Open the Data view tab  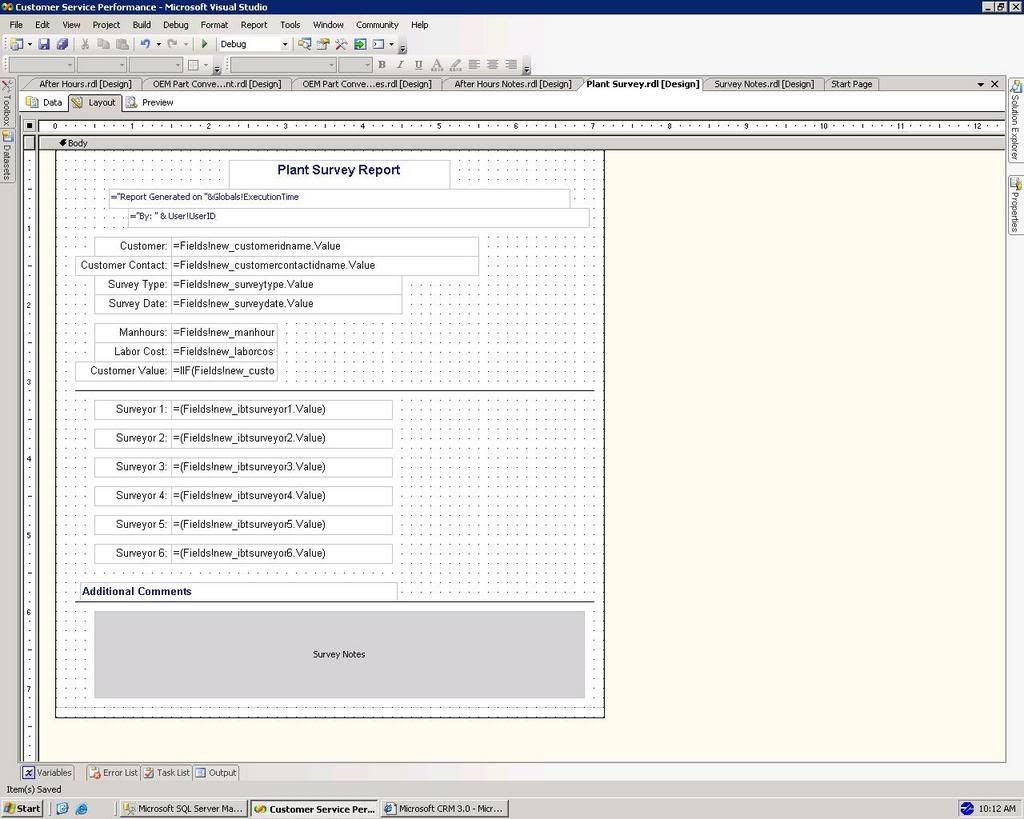tap(44, 103)
